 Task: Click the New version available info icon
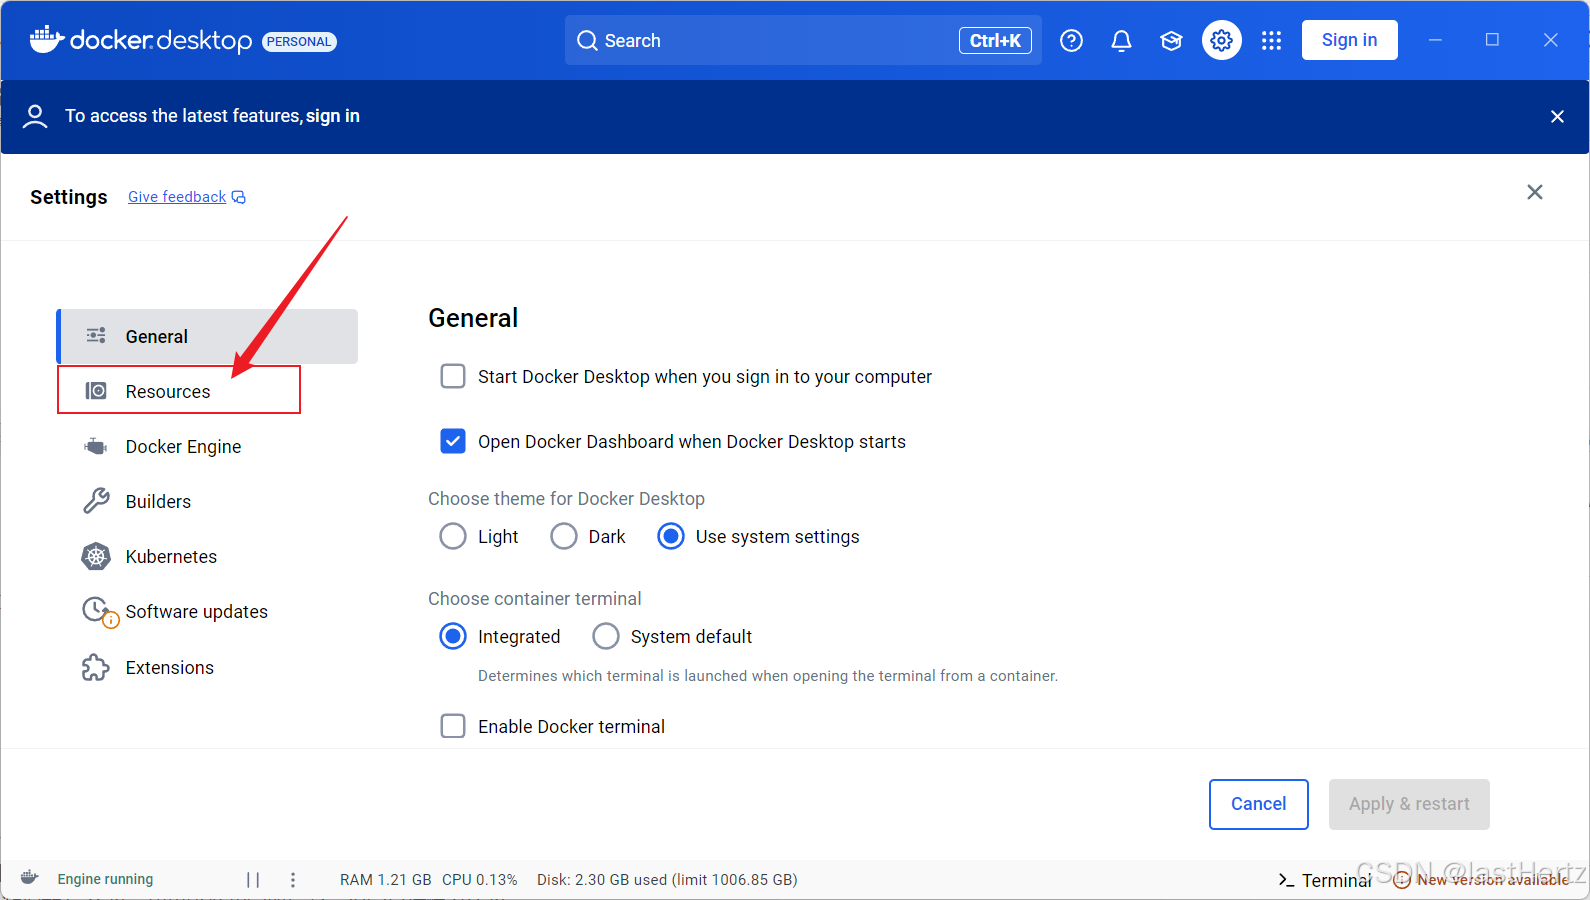1402,880
